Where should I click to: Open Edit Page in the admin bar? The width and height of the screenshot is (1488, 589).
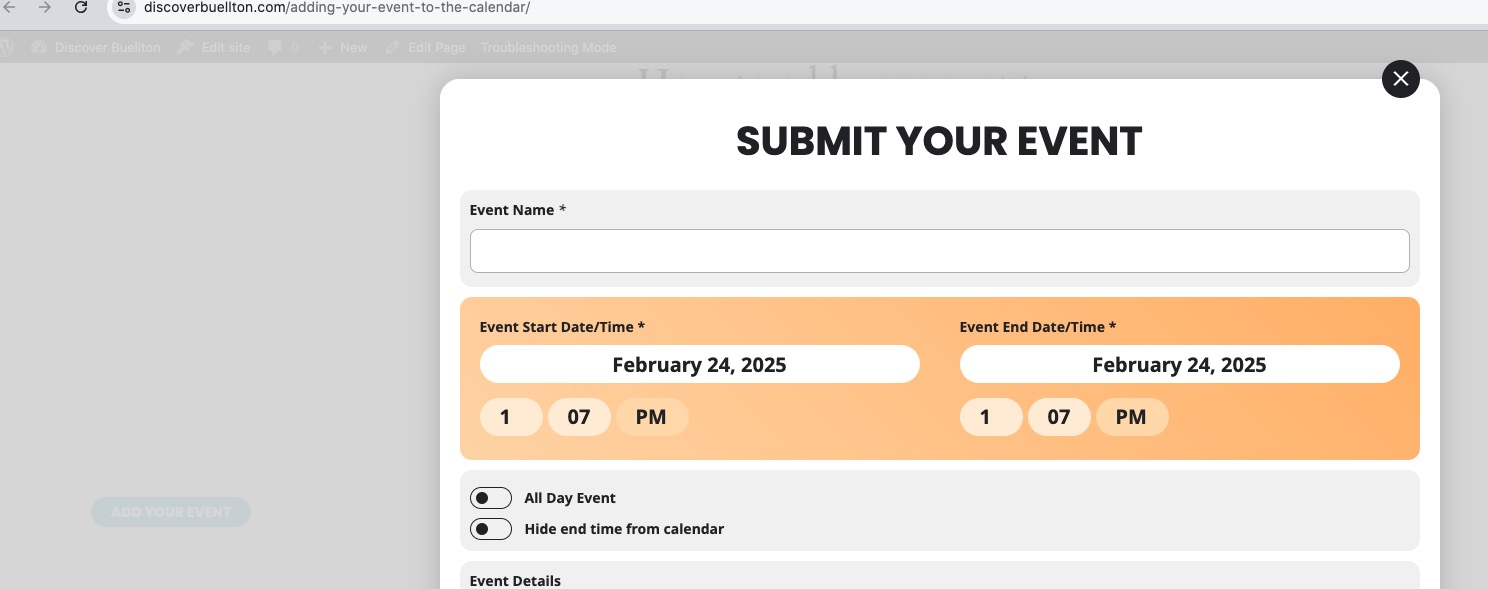pyautogui.click(x=425, y=47)
